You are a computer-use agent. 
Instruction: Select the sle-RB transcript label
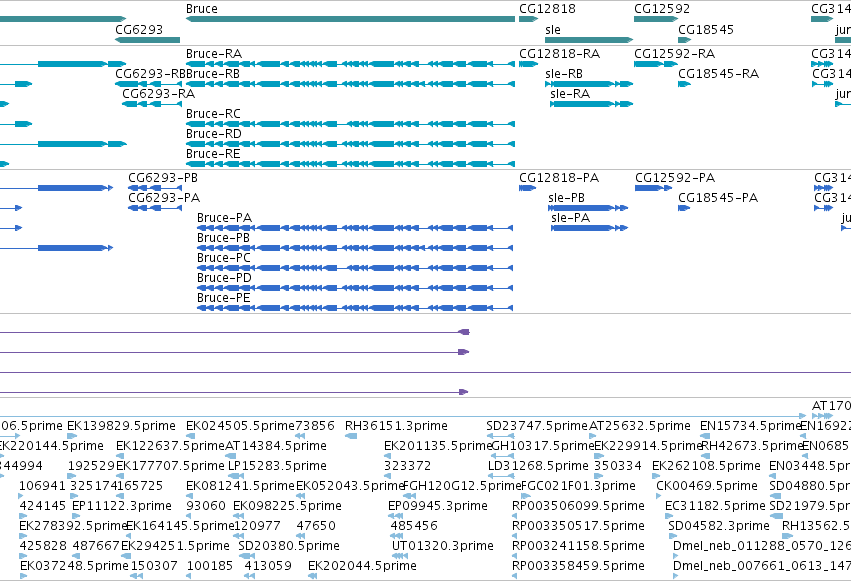[564, 74]
